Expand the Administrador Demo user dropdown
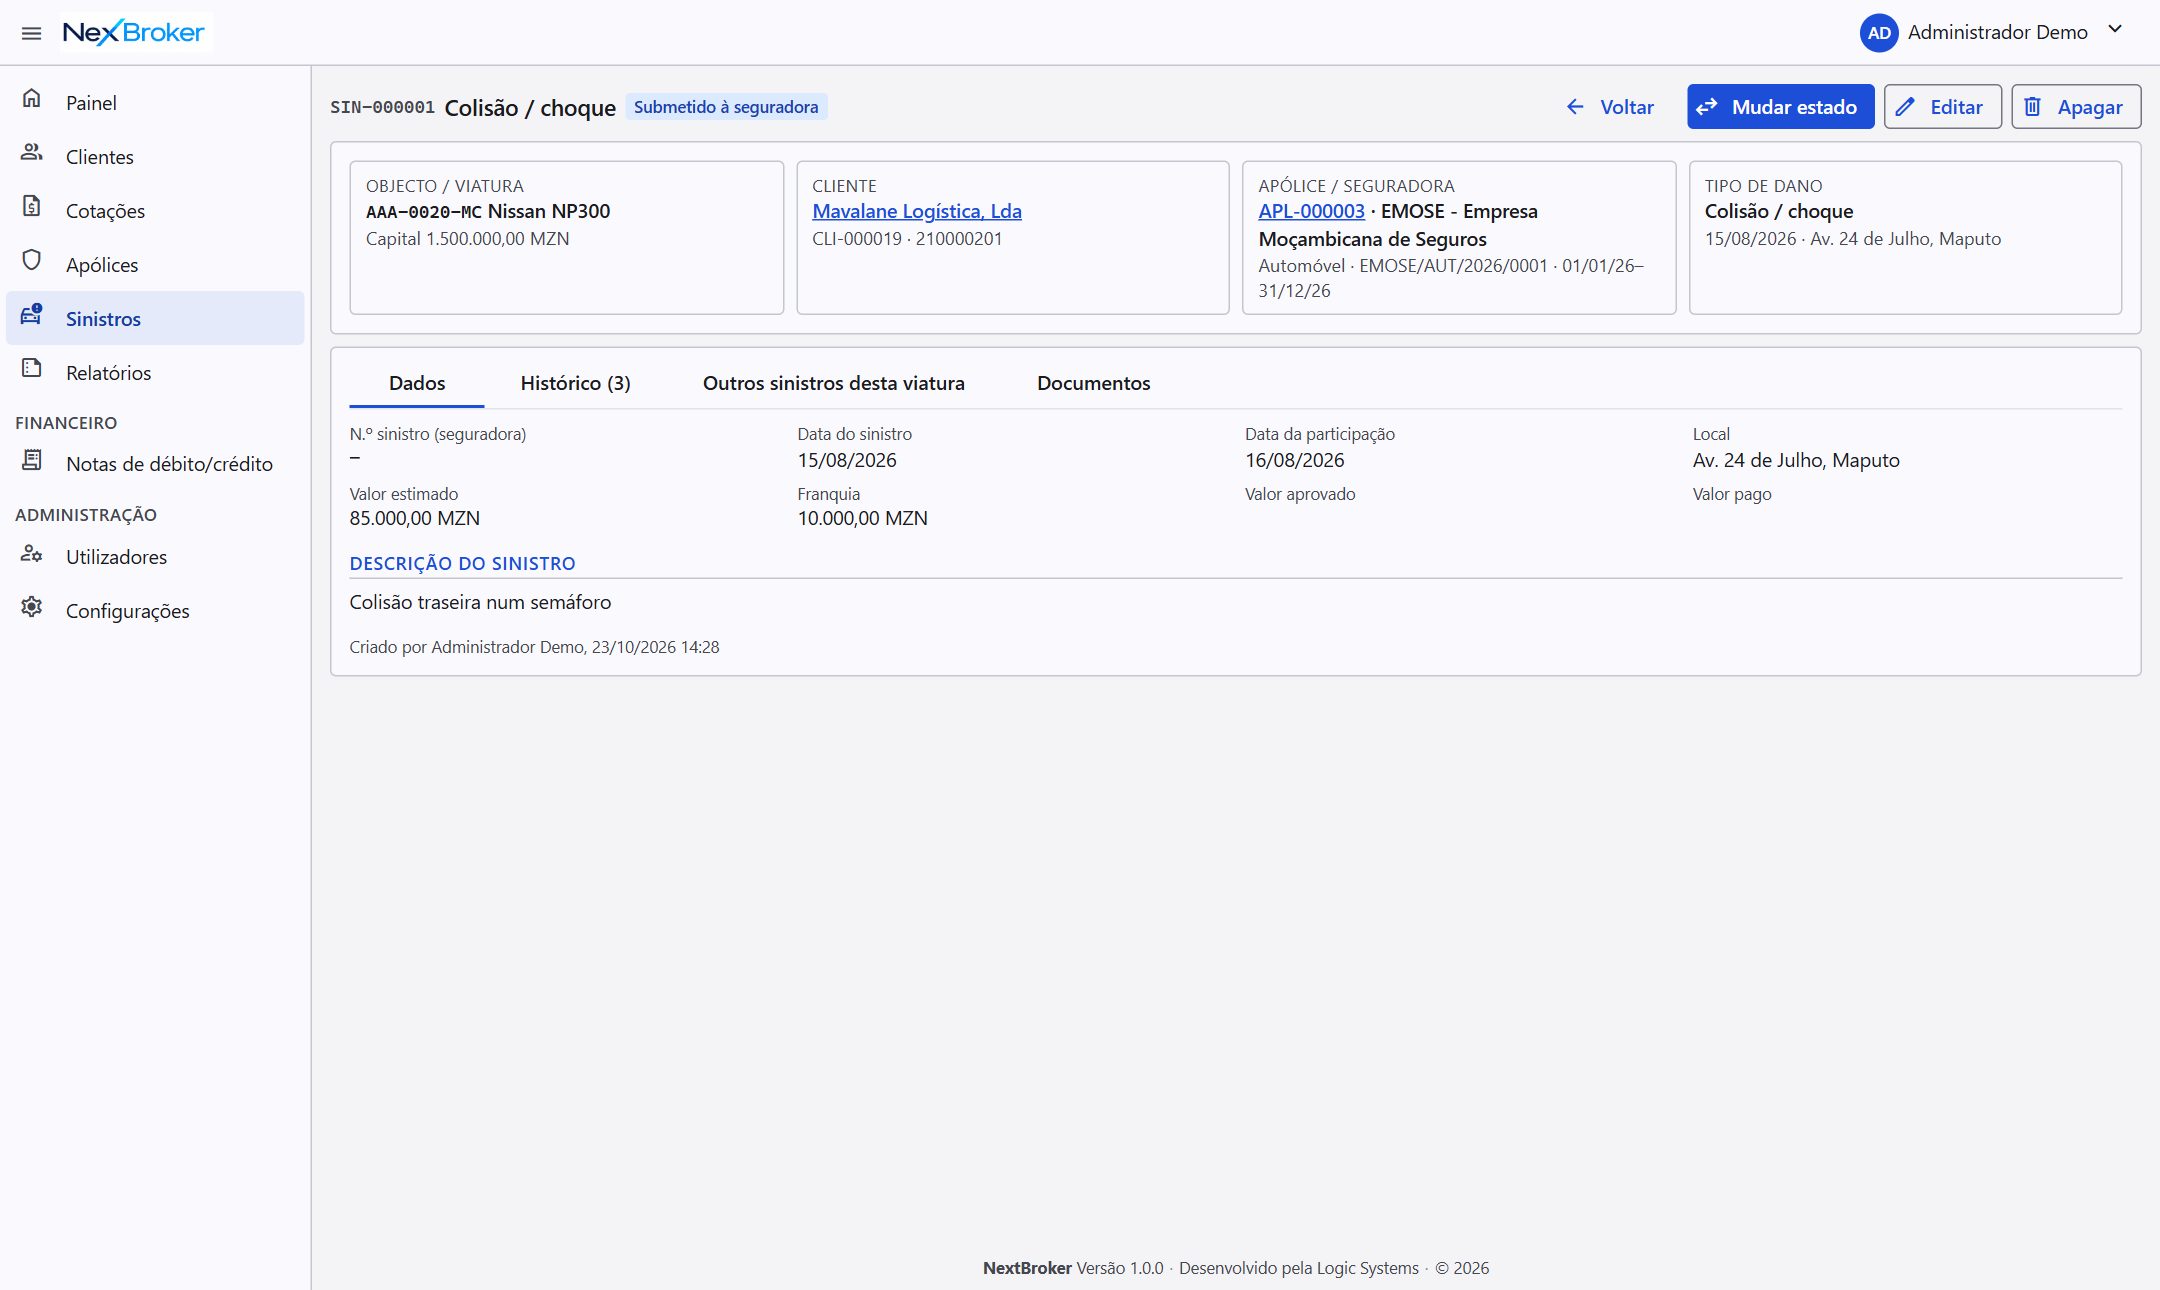Screen dimensions: 2160x1290 (x=2115, y=29)
